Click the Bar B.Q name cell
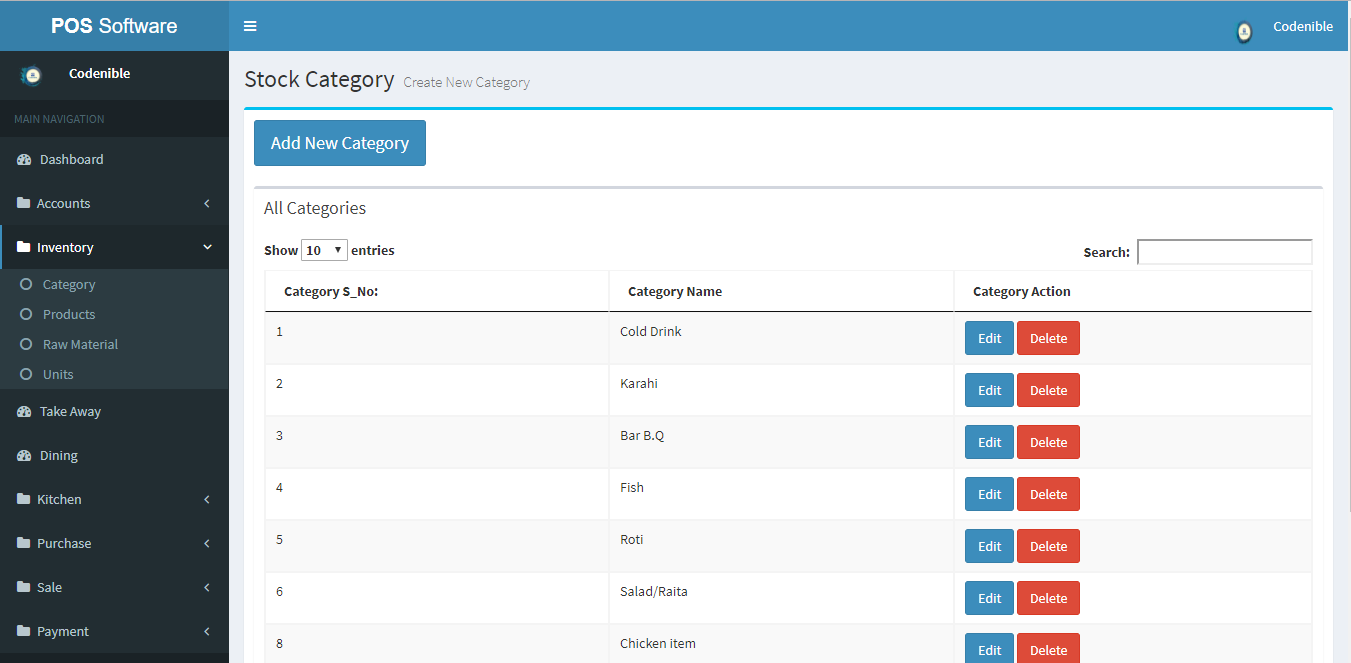This screenshot has width=1351, height=663. click(x=781, y=442)
